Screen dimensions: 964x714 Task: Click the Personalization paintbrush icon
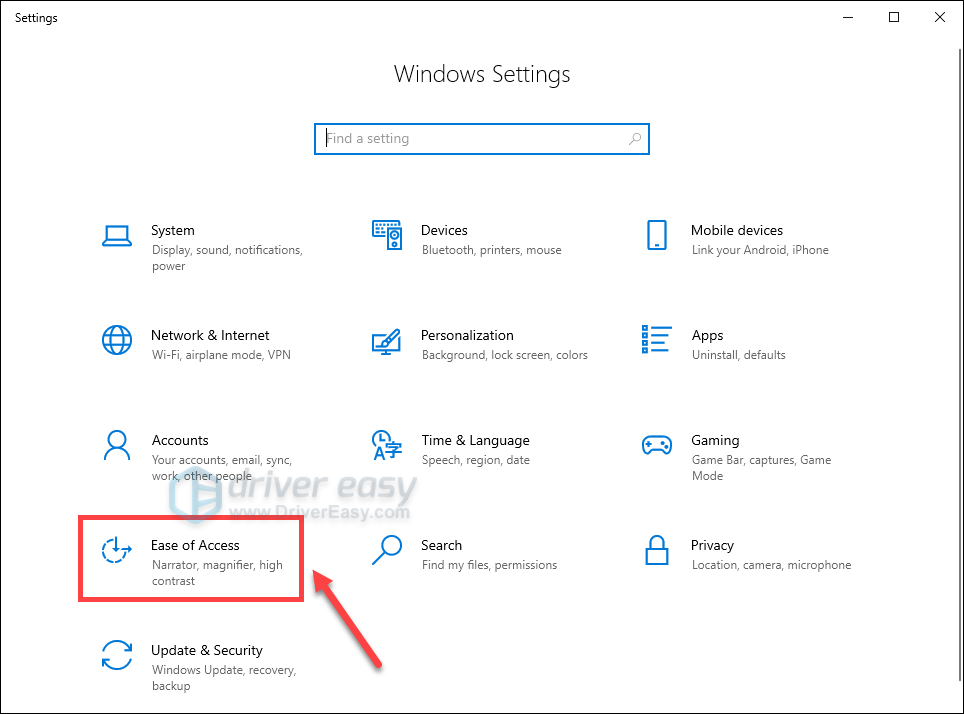click(386, 340)
